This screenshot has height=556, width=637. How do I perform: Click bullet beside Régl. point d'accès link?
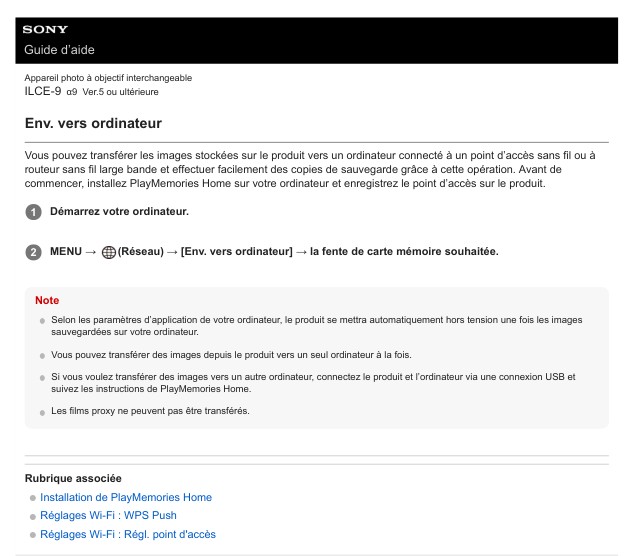tap(33, 535)
